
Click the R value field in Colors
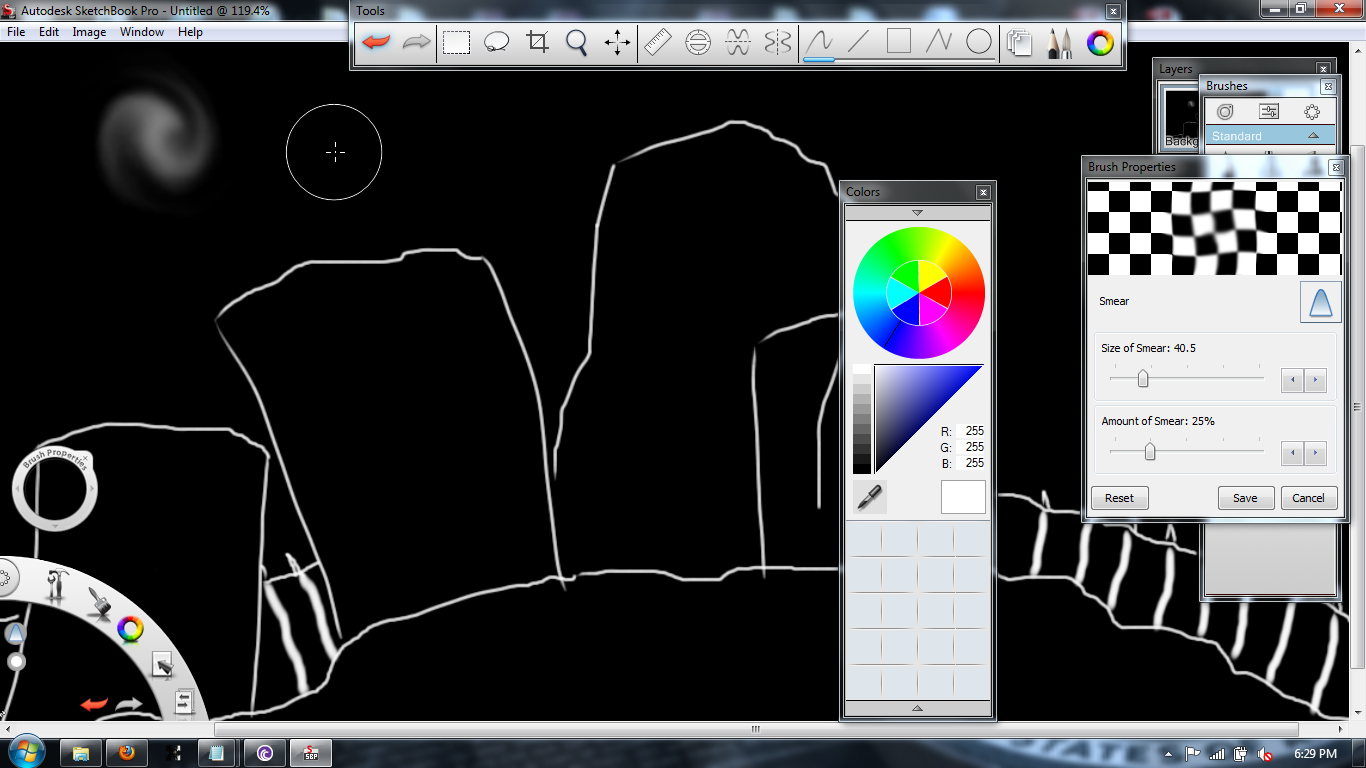click(971, 431)
